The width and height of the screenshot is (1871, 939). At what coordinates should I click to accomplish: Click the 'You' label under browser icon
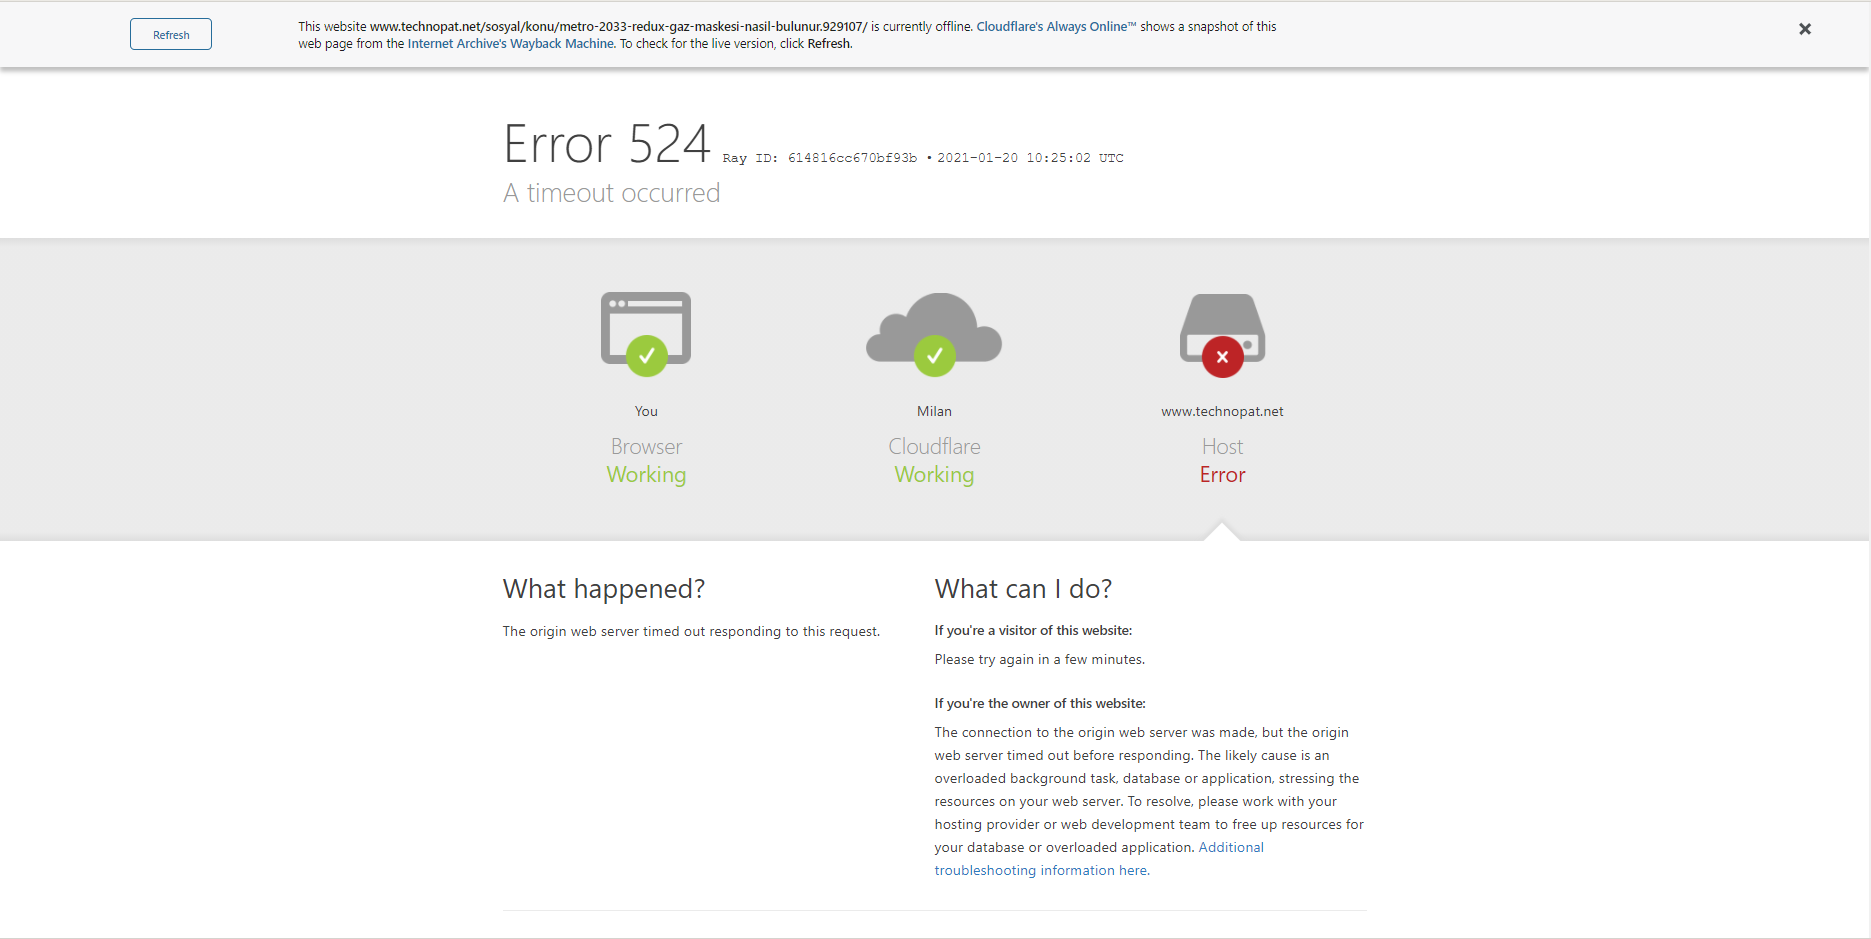point(646,411)
